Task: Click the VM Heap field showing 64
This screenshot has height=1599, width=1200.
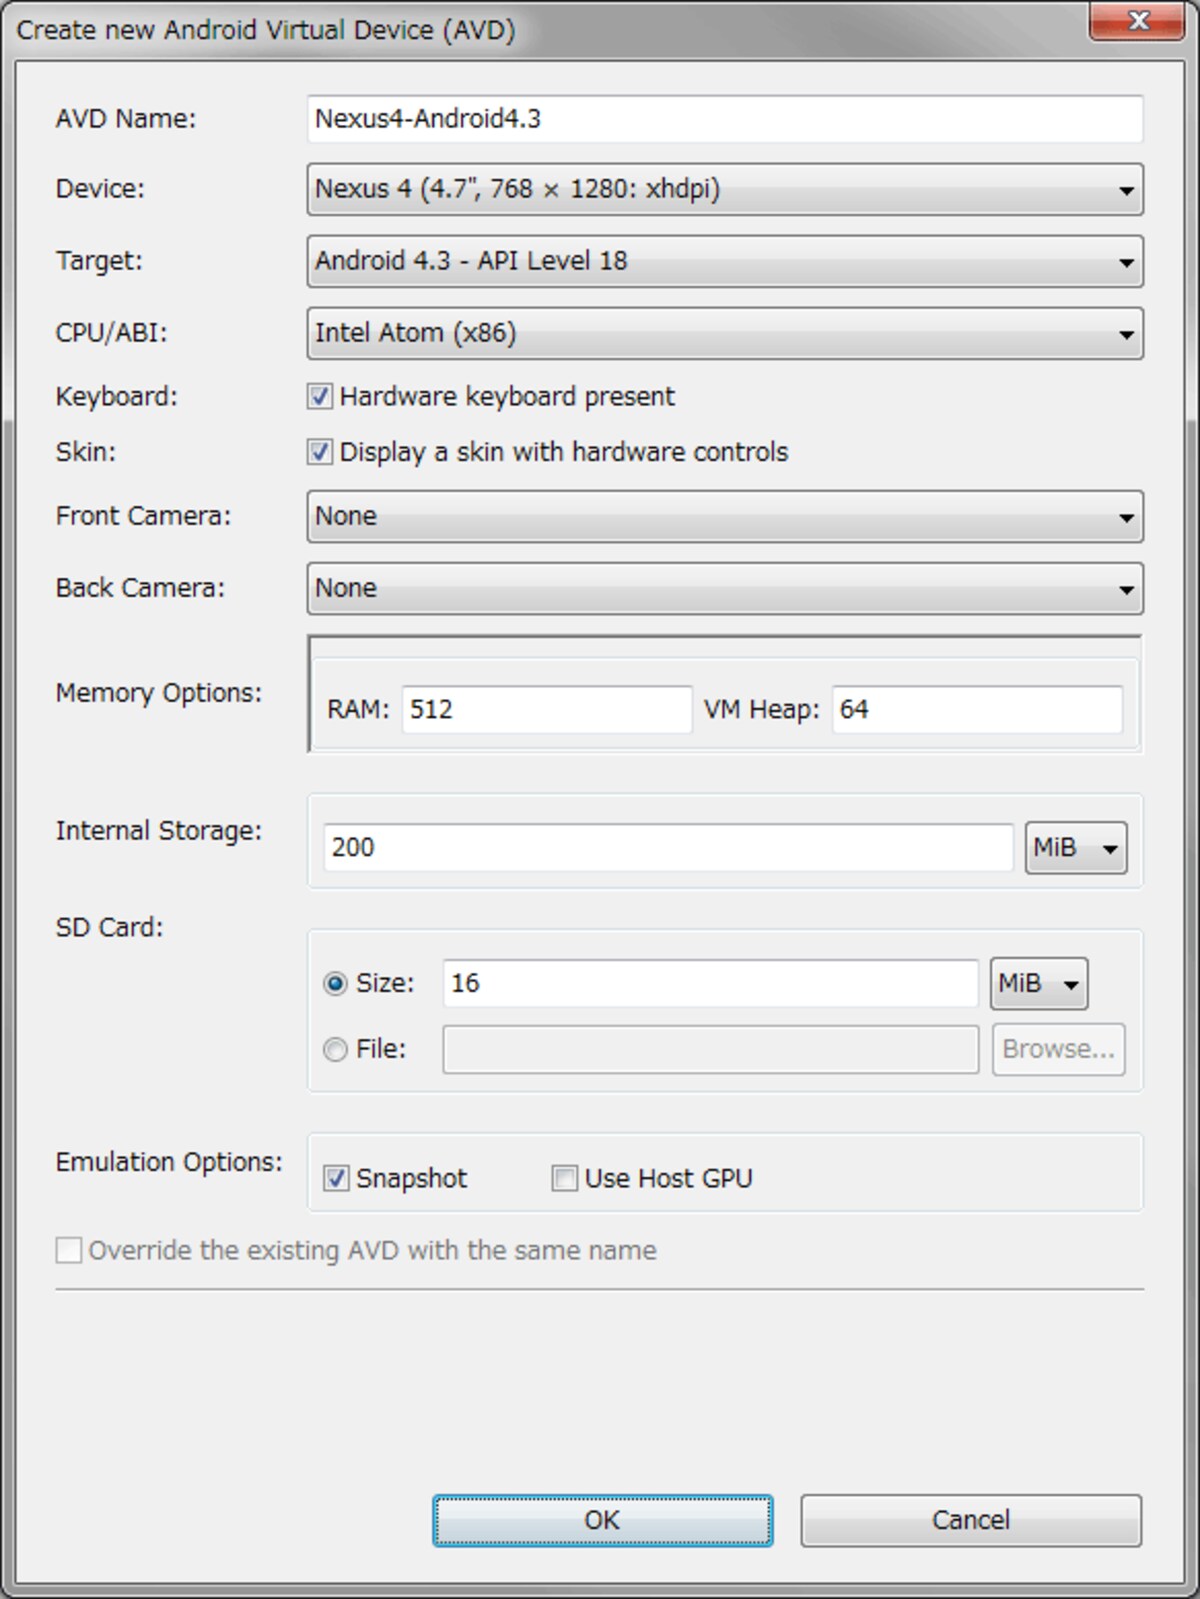Action: coord(977,709)
